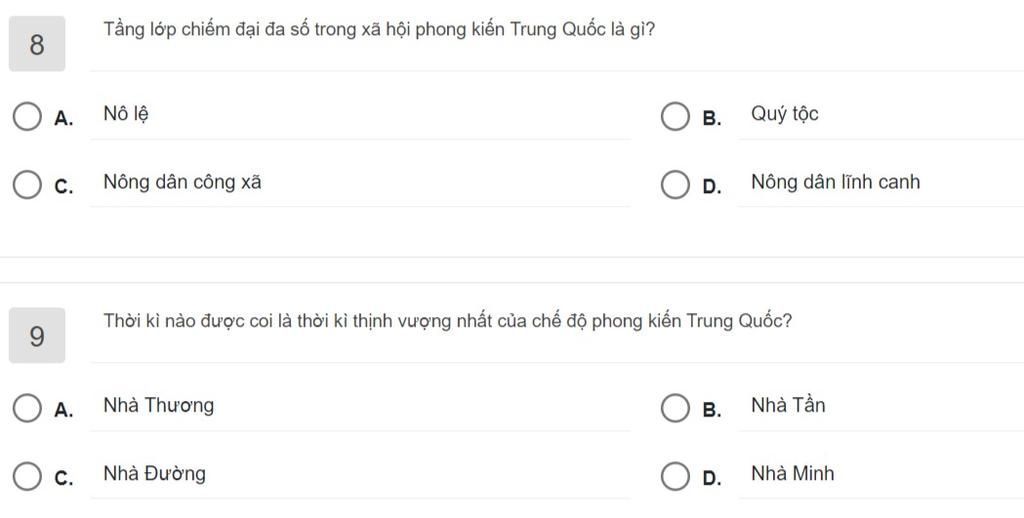
Task: Select radio button C for question 9
Action: [27, 476]
